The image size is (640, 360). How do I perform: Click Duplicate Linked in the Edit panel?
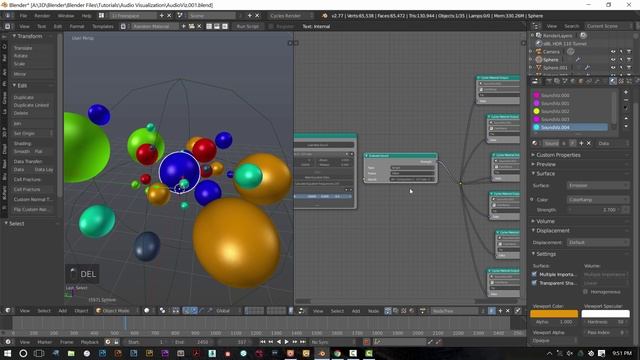pyautogui.click(x=33, y=105)
